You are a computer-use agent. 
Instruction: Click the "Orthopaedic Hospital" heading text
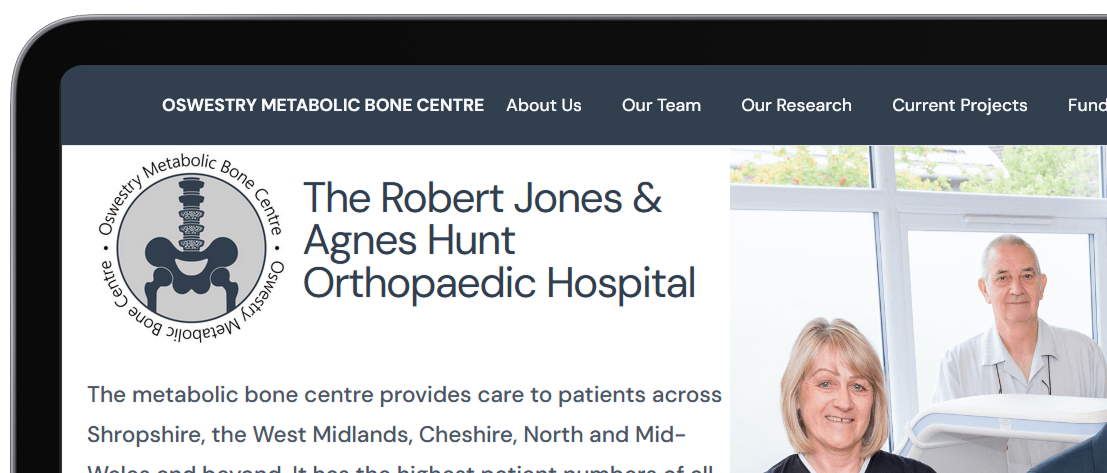coord(498,283)
